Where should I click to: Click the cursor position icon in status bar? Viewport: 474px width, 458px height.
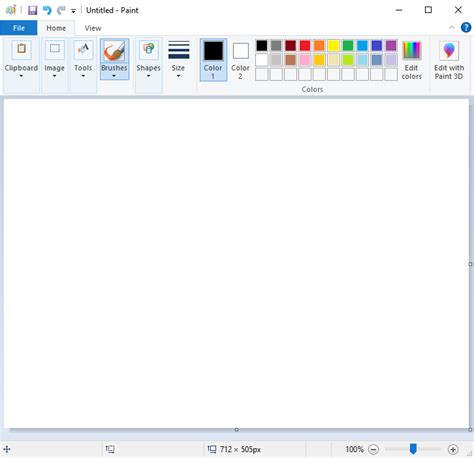click(x=7, y=449)
